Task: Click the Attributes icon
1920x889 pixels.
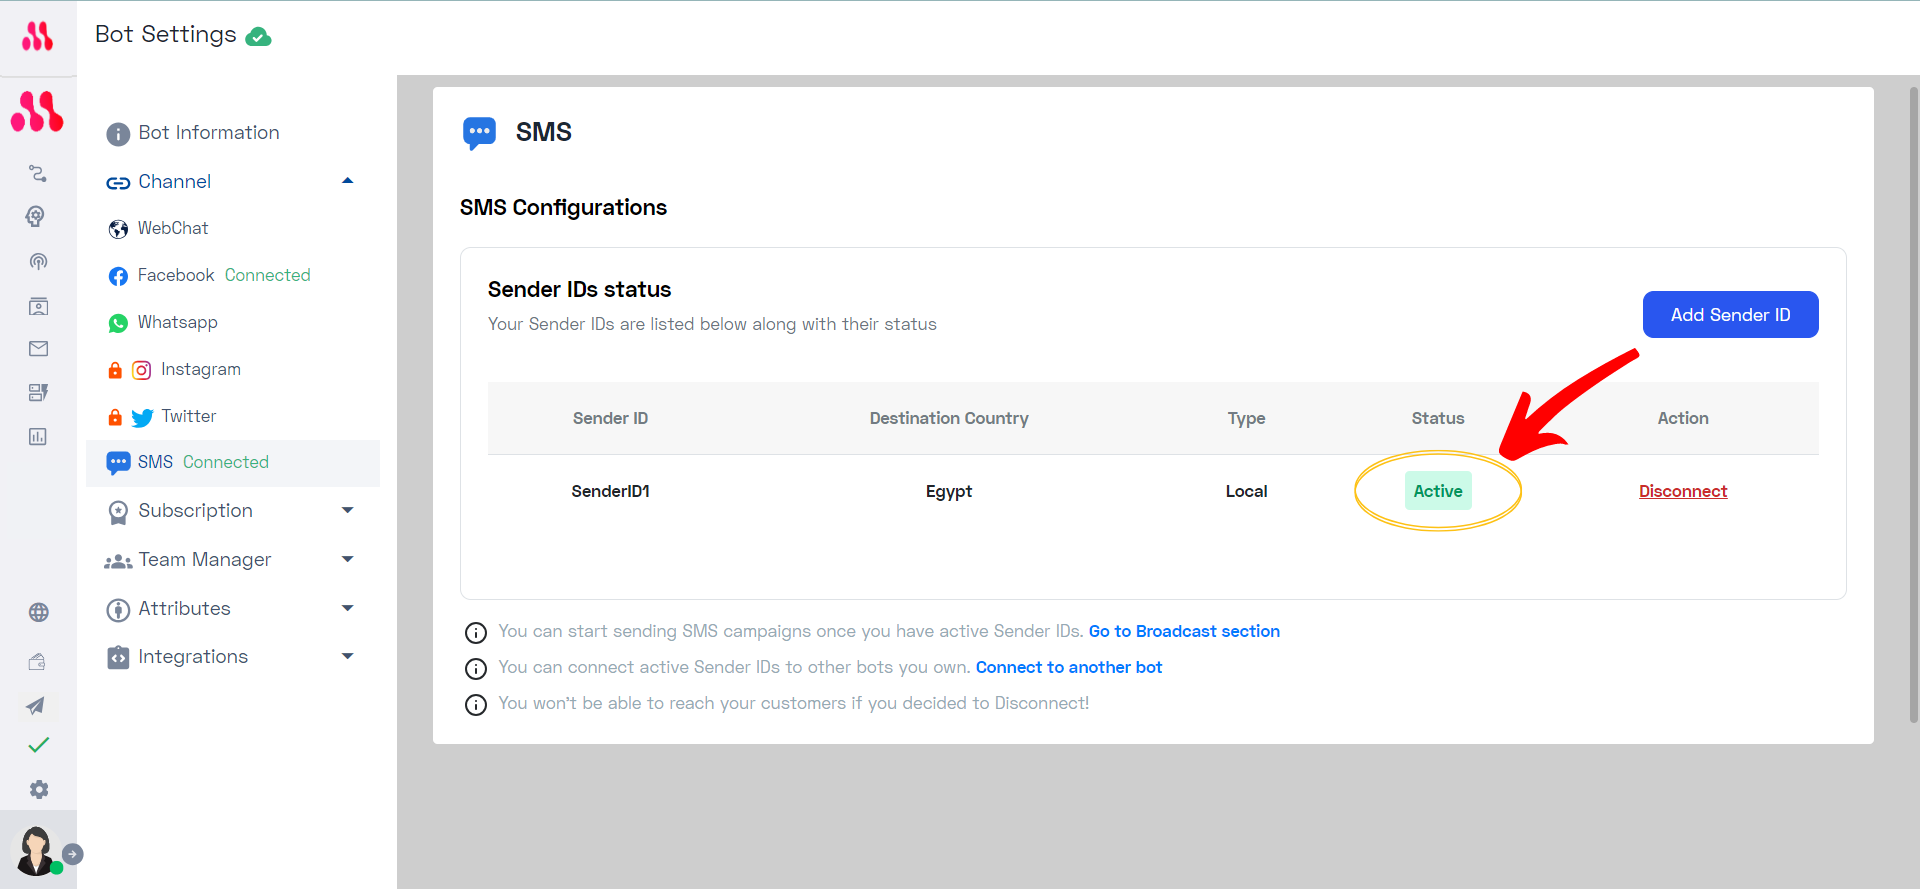Action: [118, 609]
